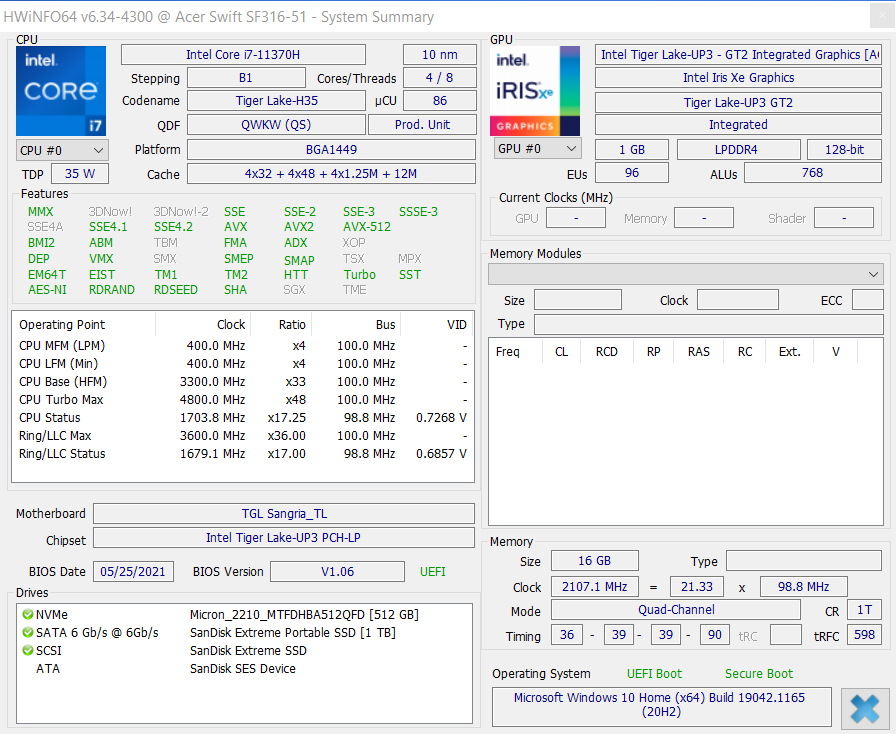Viewport: 896px width, 734px height.
Task: Open the CPU #0 selector dropdown
Action: coord(62,150)
